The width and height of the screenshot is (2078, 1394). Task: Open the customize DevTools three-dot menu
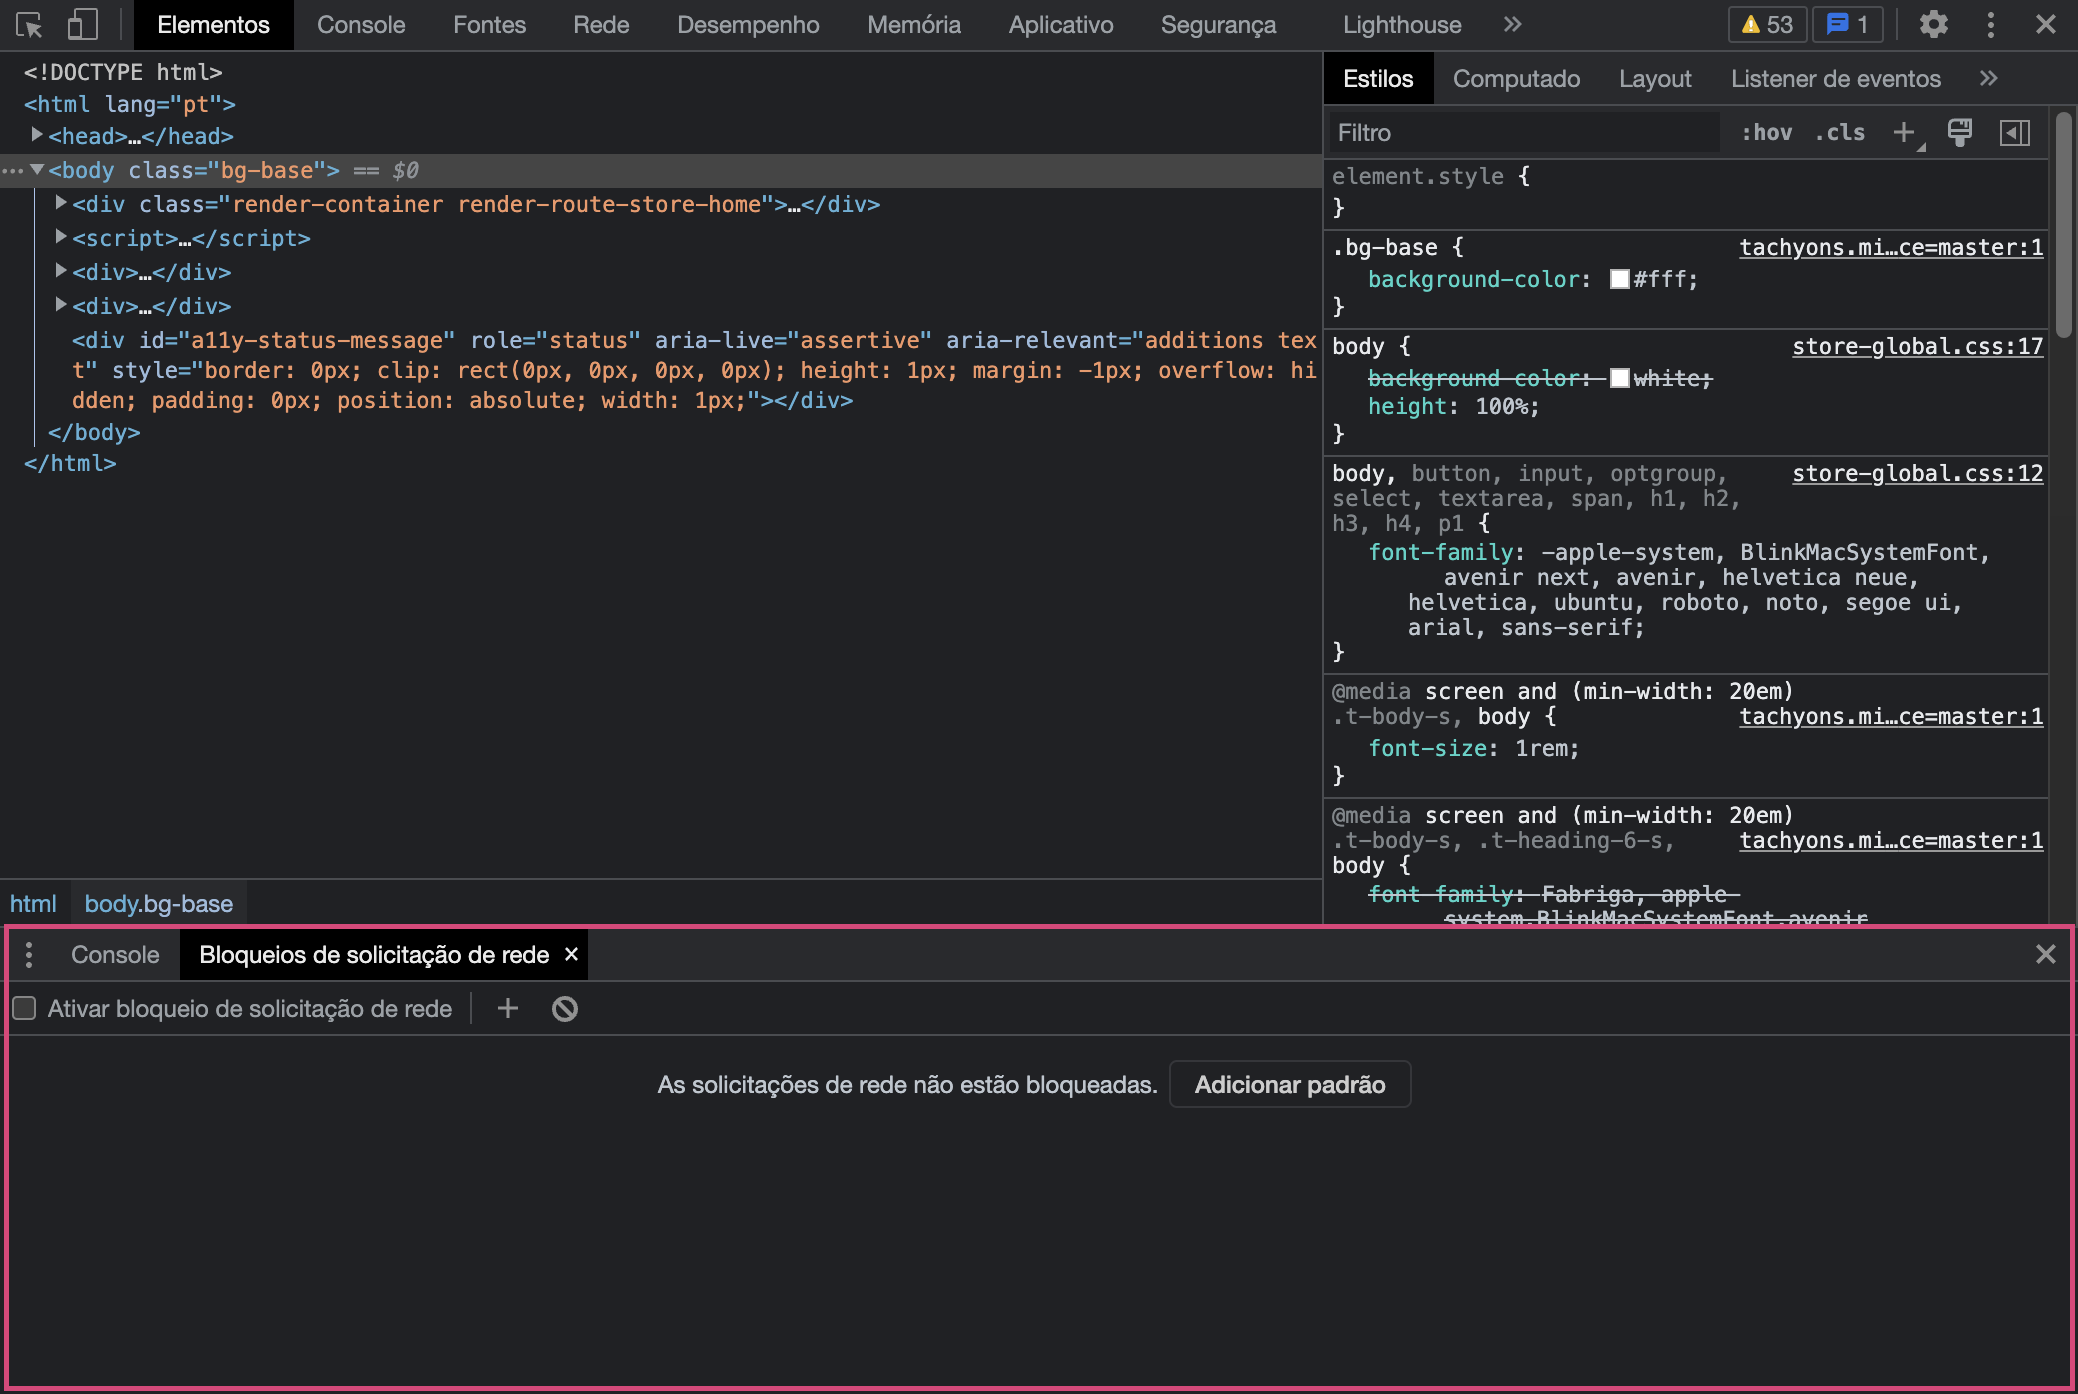pyautogui.click(x=1990, y=24)
